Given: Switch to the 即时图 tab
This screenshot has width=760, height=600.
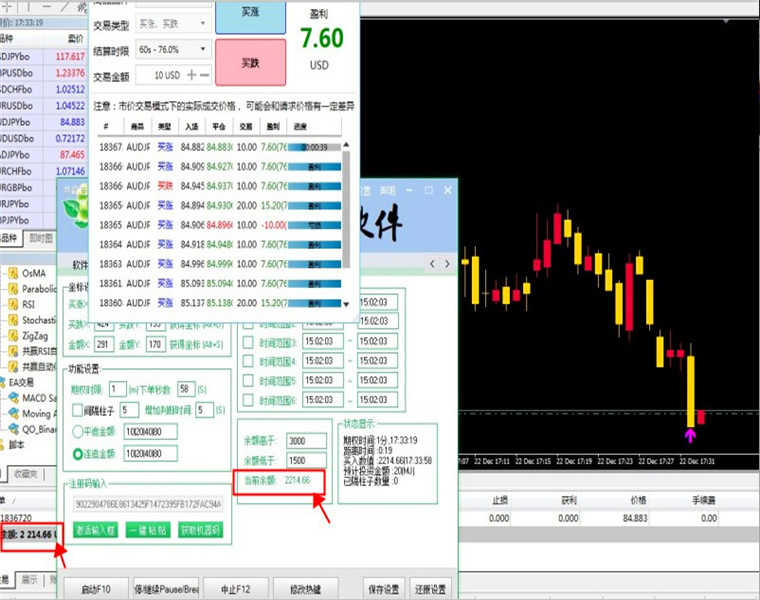Looking at the screenshot, I should tap(41, 238).
